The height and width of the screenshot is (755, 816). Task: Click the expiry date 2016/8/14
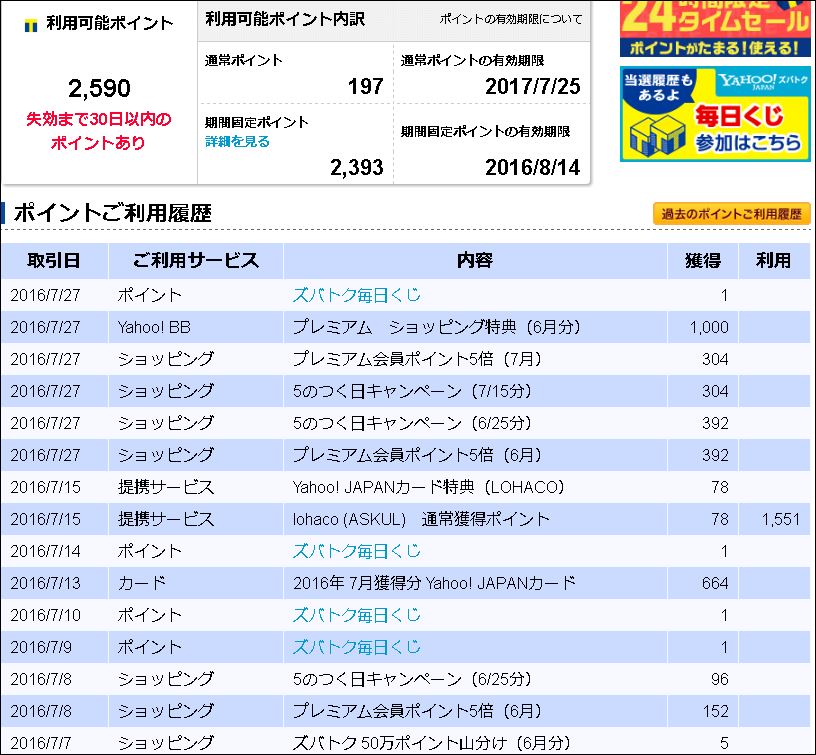pyautogui.click(x=532, y=168)
